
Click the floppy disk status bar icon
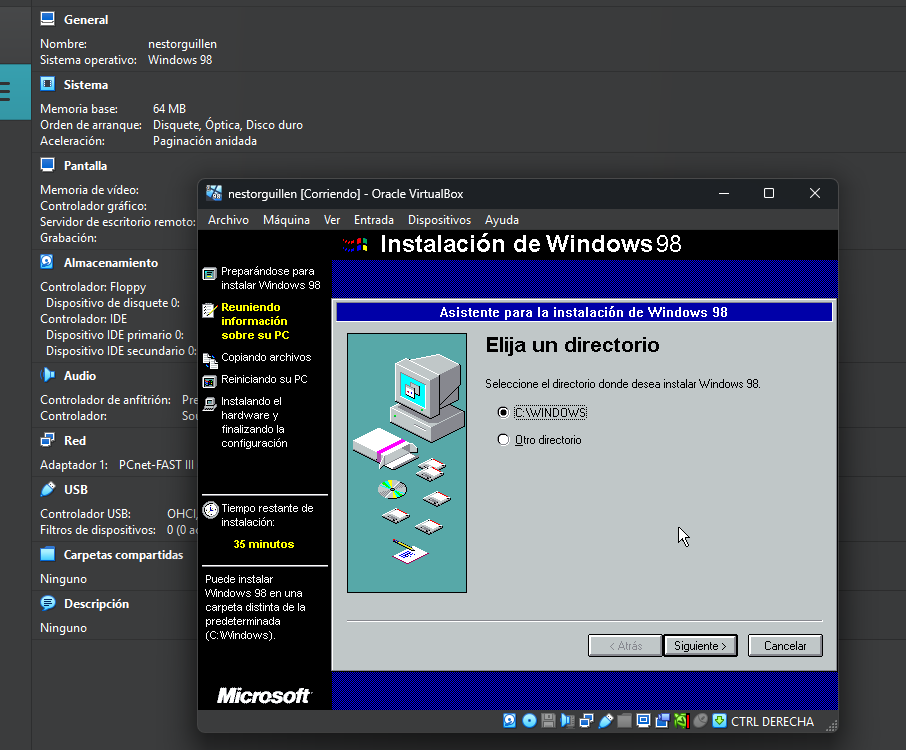[x=548, y=721]
